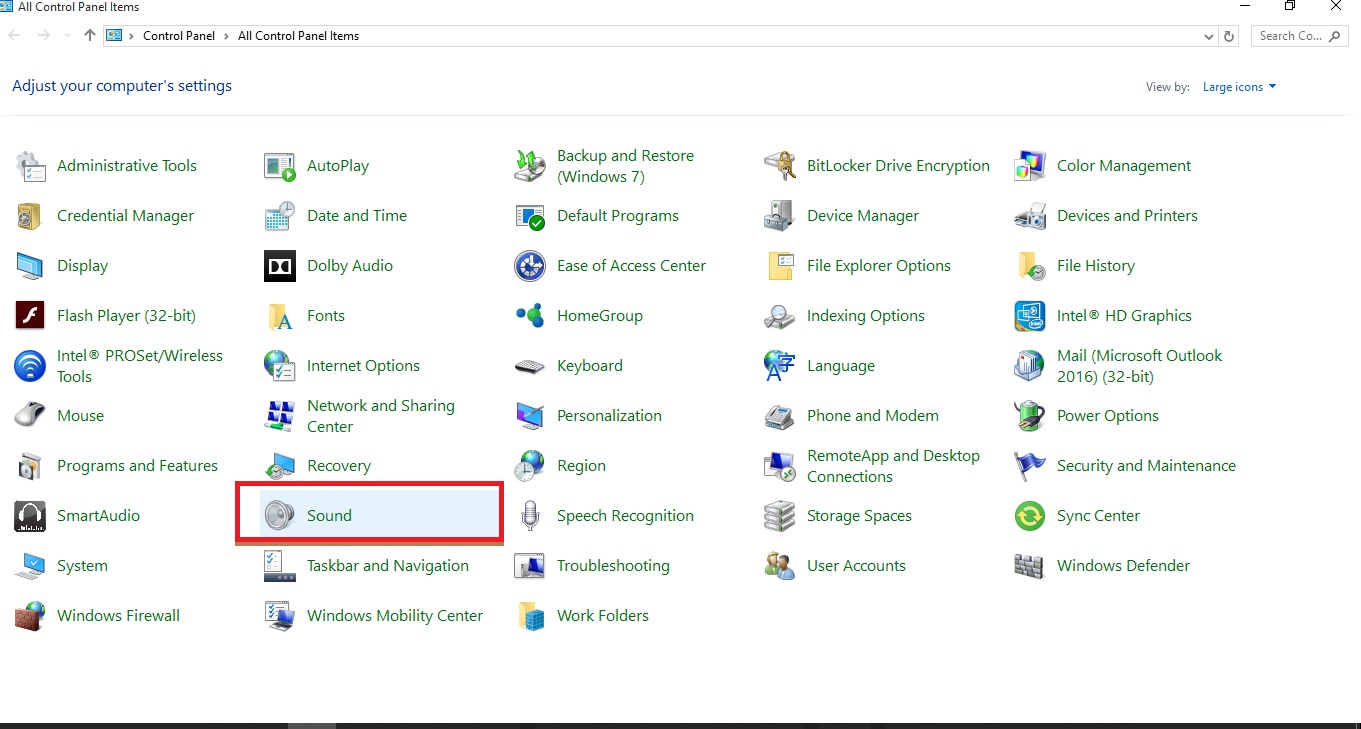Open the Work Folders icon
The height and width of the screenshot is (729, 1361).
pos(530,616)
